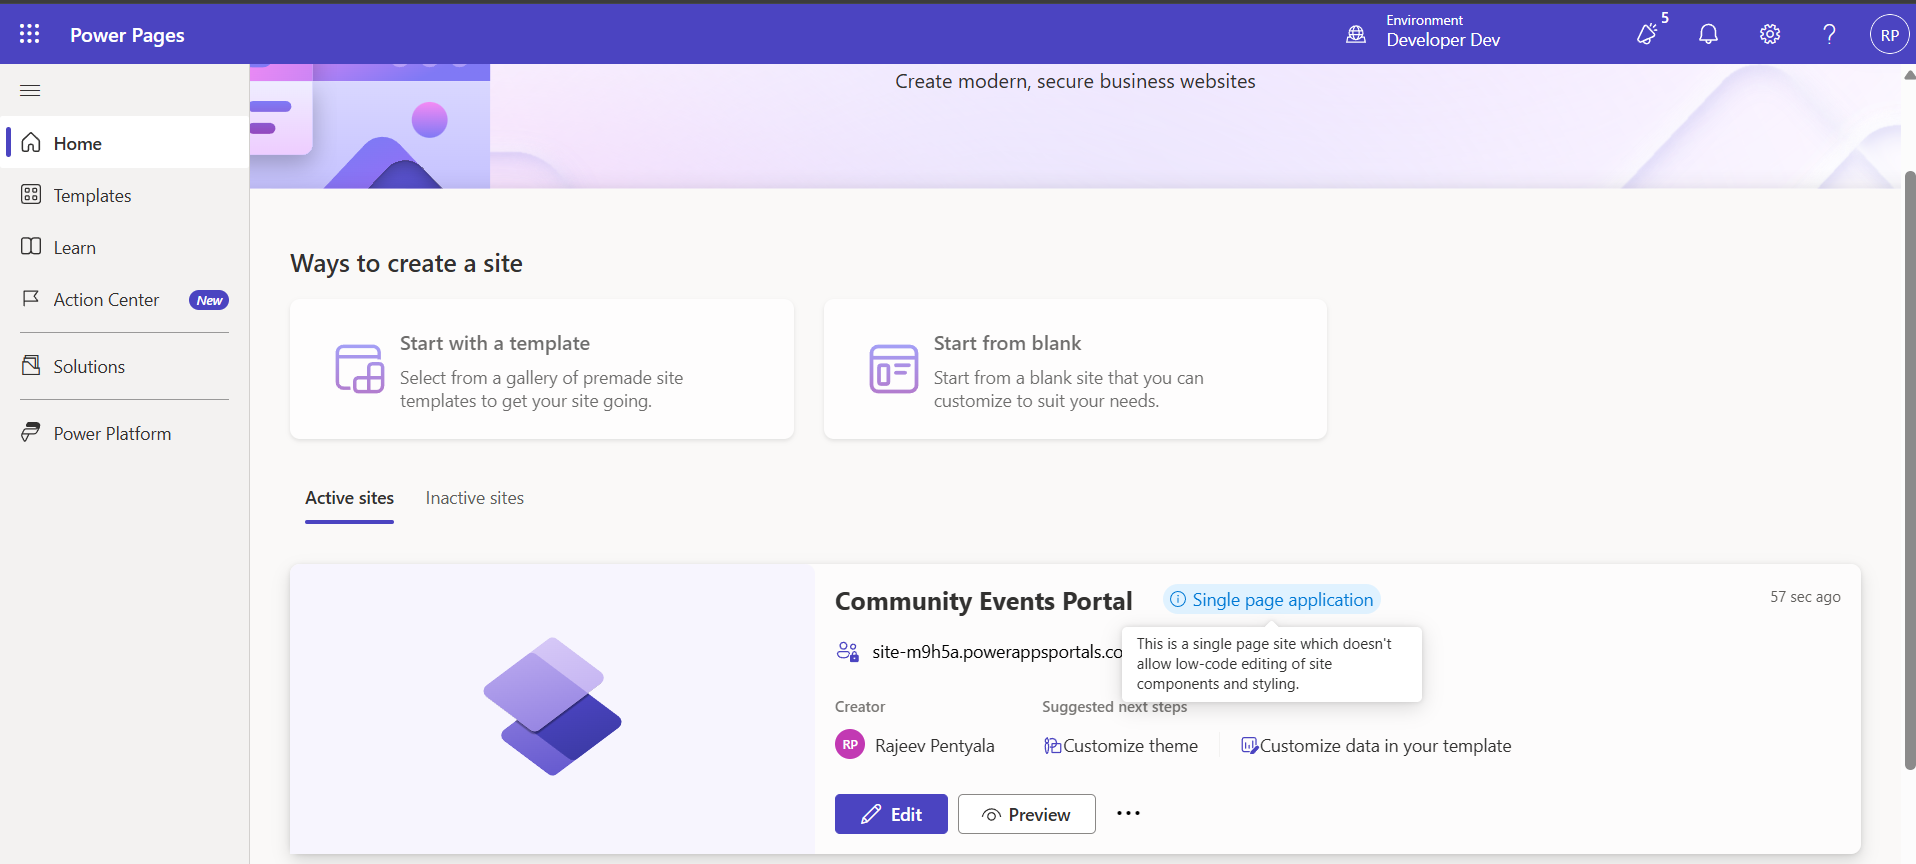The width and height of the screenshot is (1916, 864).
Task: Open Action Center in the sidebar
Action: [x=106, y=300]
